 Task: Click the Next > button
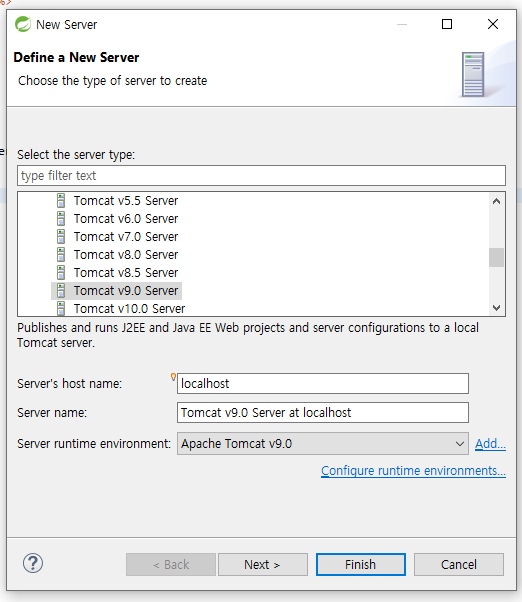click(263, 564)
